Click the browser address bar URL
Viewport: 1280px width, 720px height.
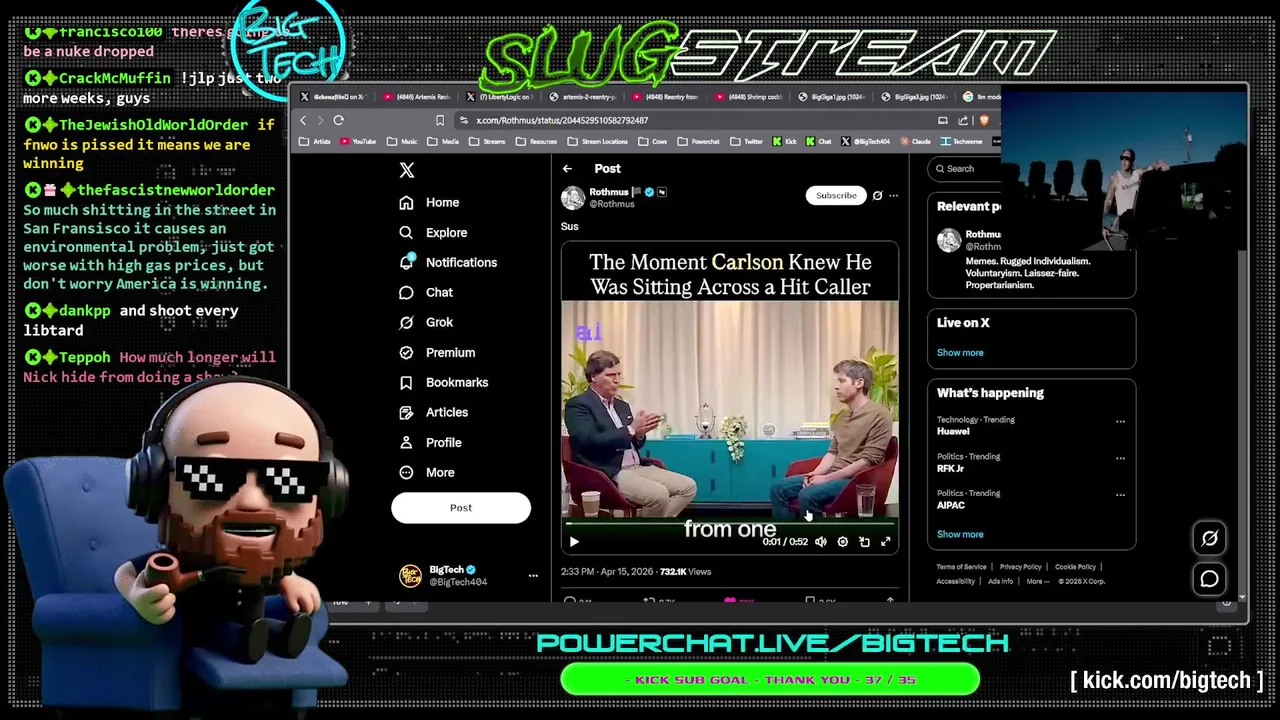[x=562, y=120]
